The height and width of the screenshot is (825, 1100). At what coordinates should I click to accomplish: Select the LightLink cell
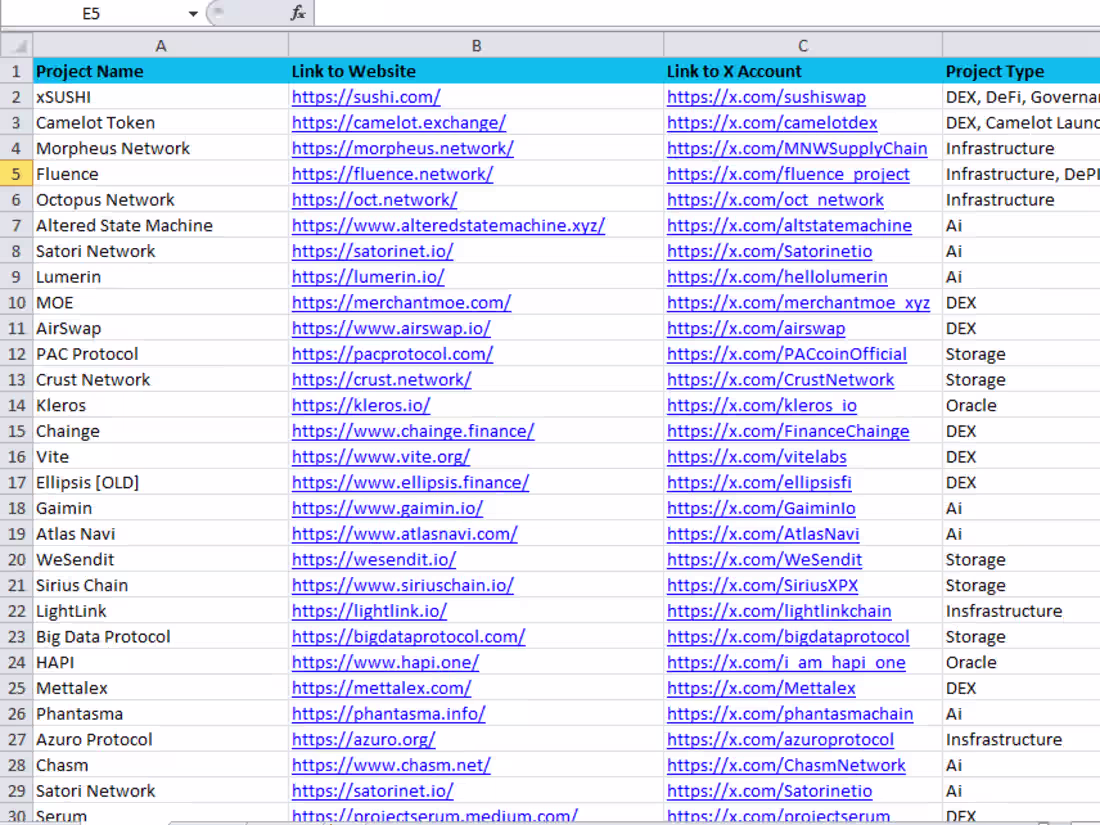click(x=161, y=611)
